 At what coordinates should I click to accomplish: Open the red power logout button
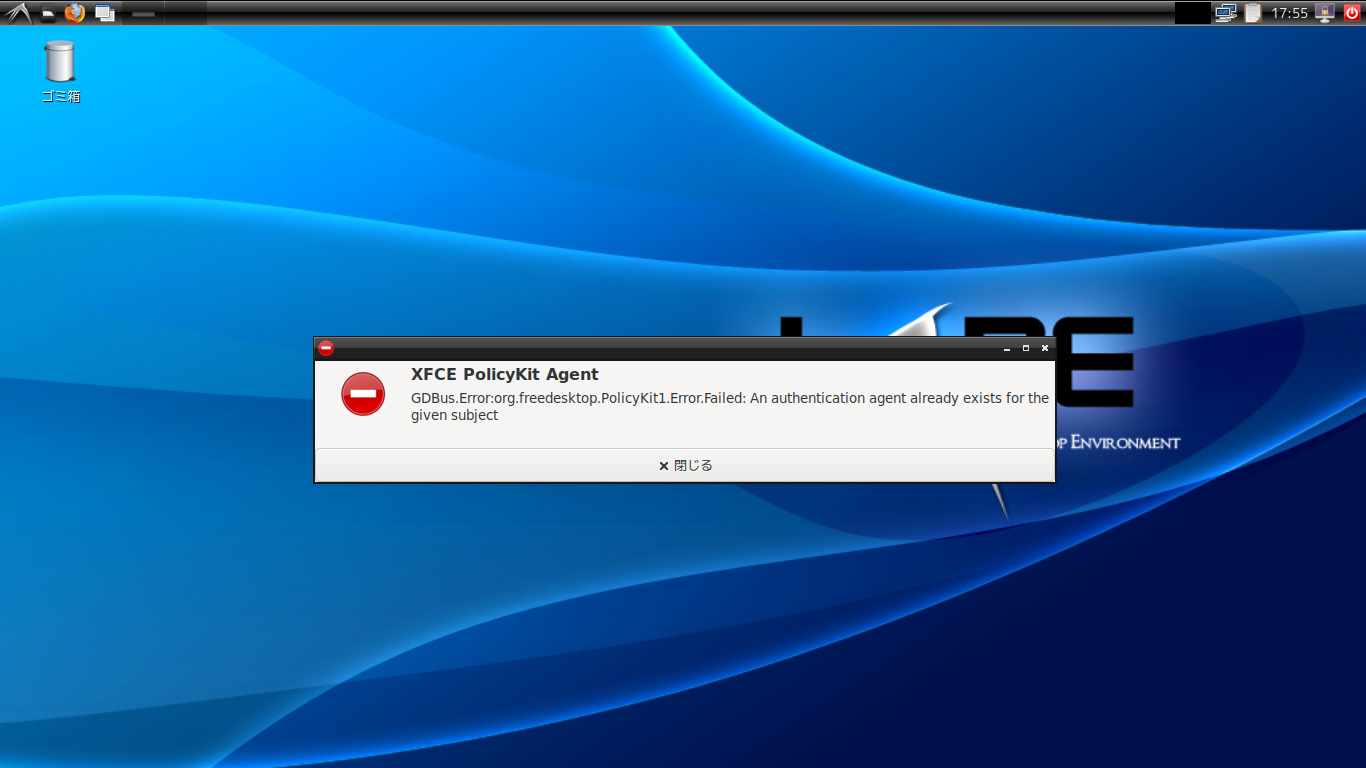pos(1352,13)
